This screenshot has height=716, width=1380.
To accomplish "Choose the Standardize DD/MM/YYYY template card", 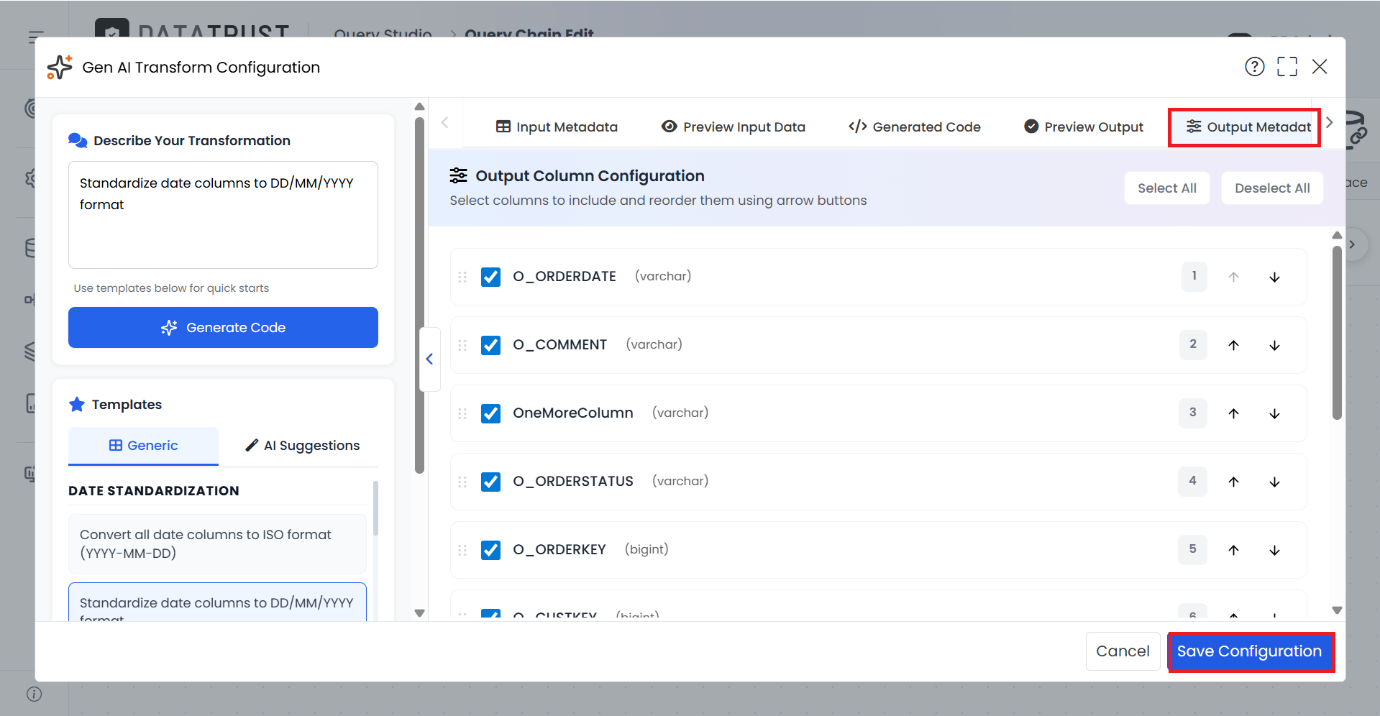I will pos(217,603).
